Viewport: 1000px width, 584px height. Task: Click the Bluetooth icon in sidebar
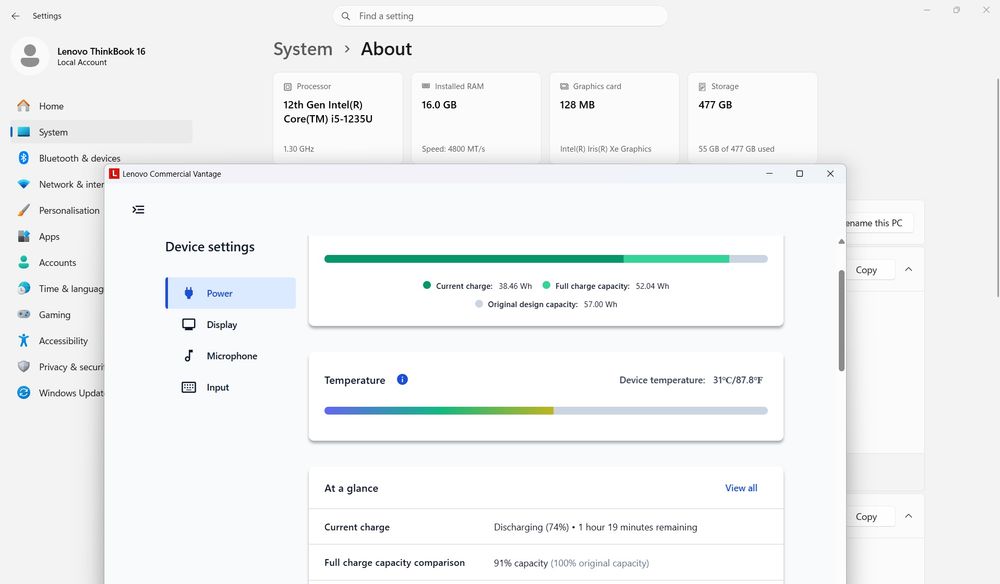point(24,158)
